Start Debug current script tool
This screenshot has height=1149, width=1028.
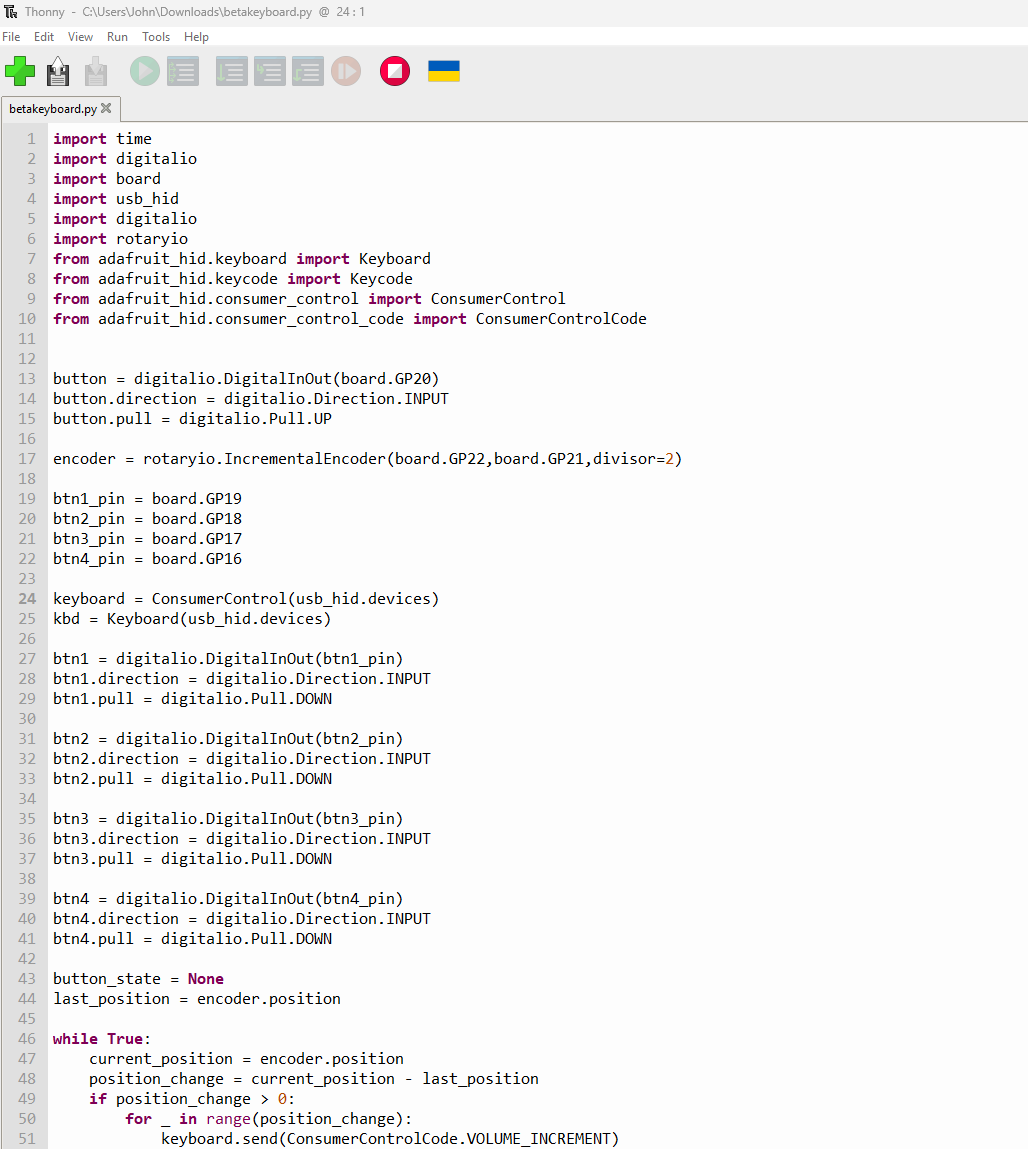pos(183,72)
